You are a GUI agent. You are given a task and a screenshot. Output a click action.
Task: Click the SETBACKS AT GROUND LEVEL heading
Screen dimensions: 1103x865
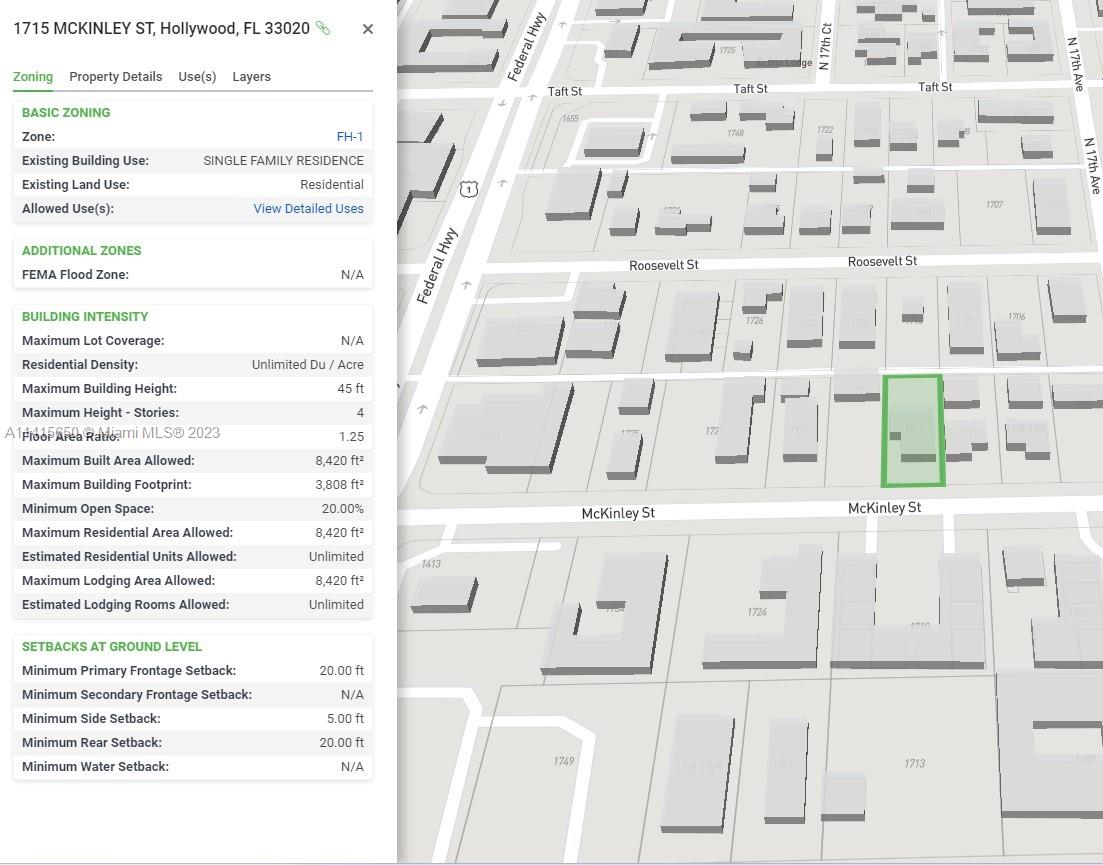(x=112, y=646)
